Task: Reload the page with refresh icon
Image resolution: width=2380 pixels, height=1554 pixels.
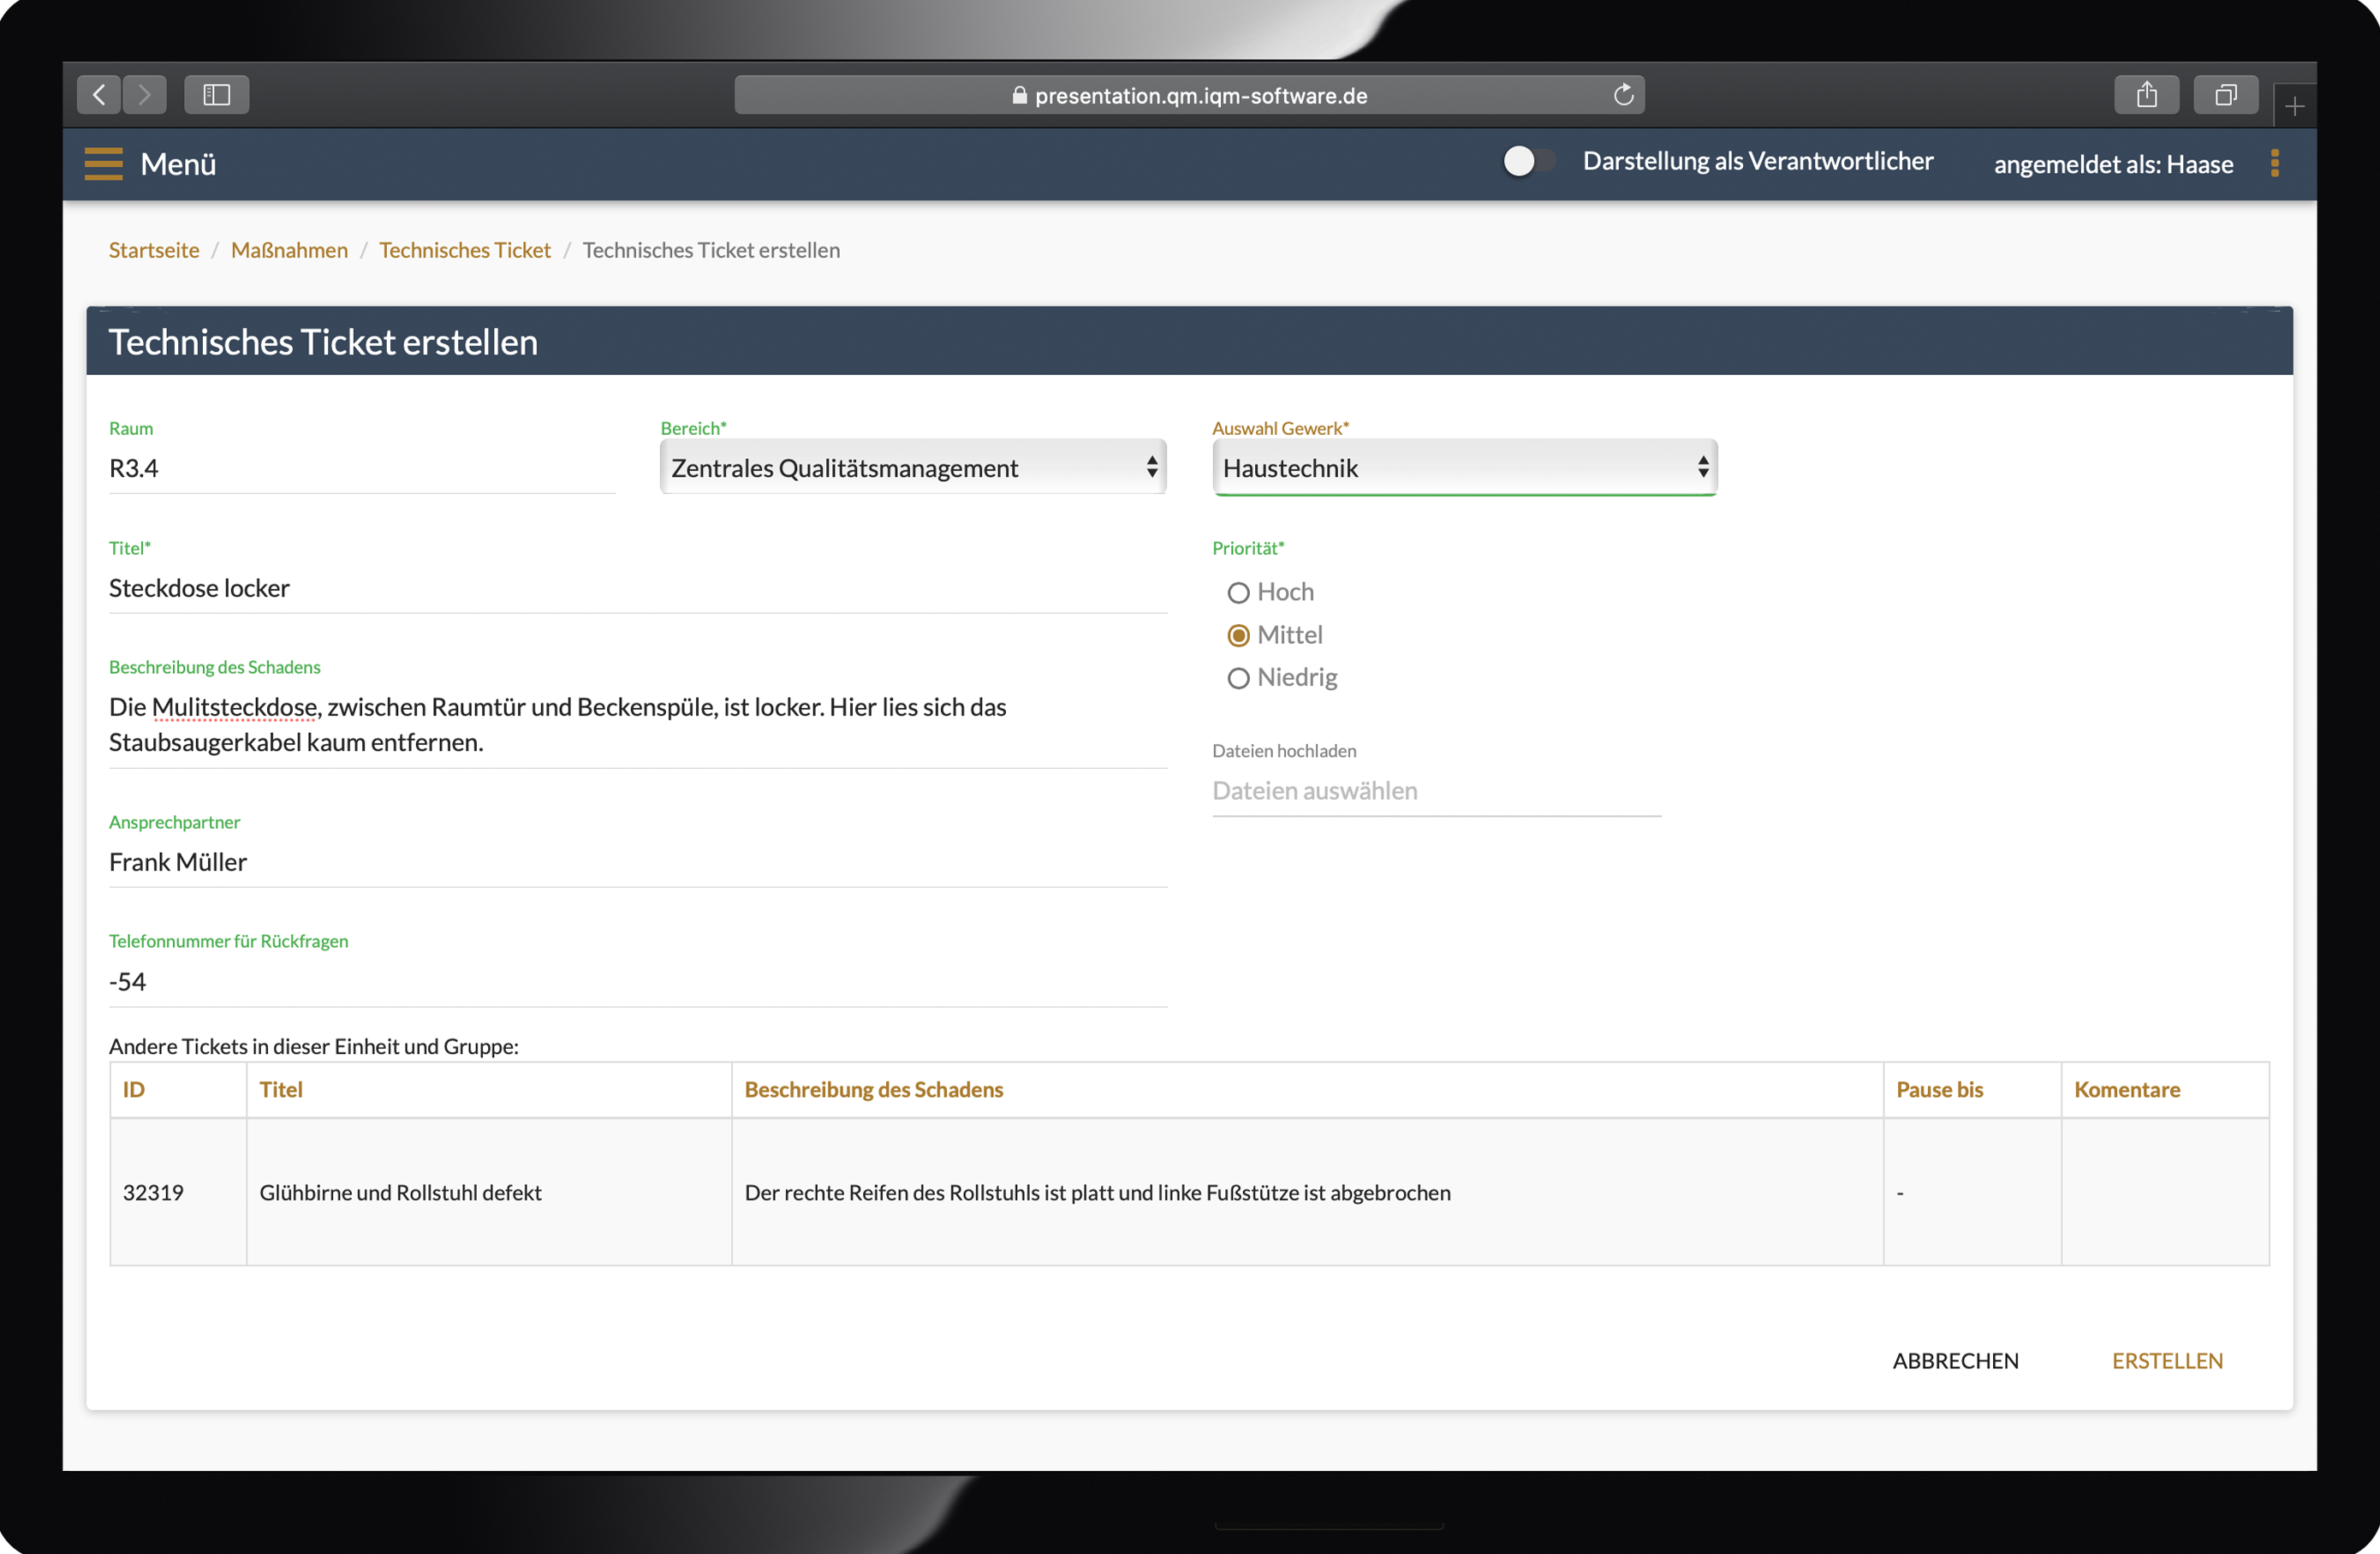Action: [x=1623, y=95]
